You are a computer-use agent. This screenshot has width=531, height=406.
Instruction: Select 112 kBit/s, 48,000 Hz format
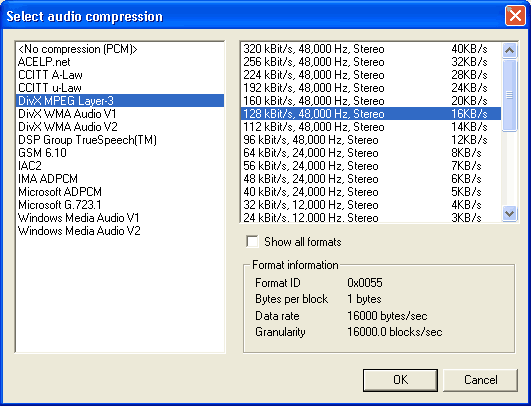371,127
